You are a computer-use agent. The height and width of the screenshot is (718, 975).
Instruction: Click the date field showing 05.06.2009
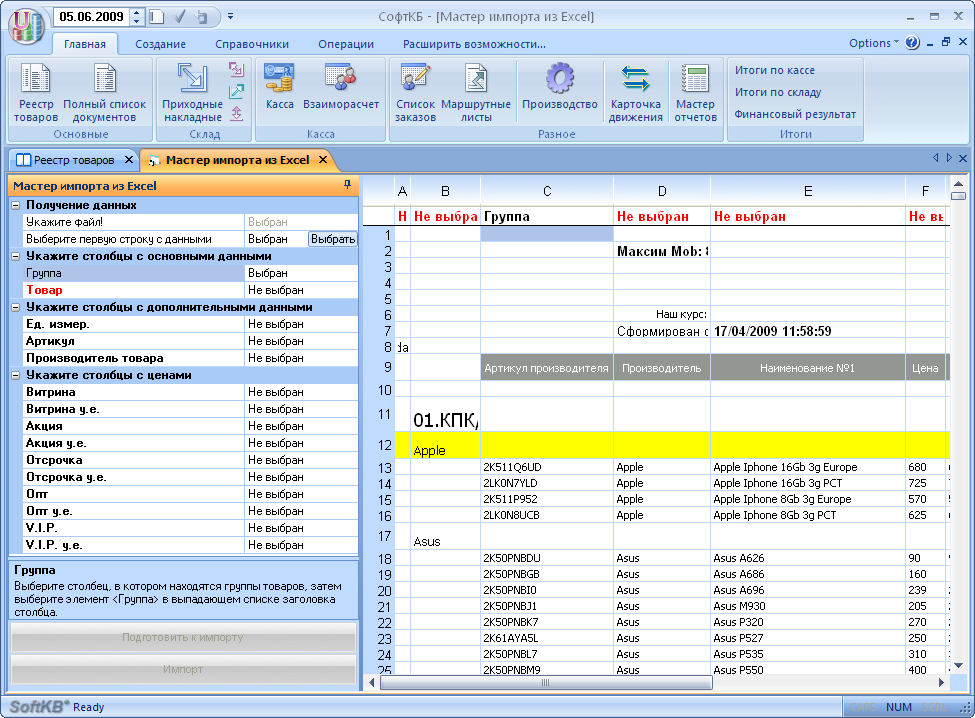[92, 17]
